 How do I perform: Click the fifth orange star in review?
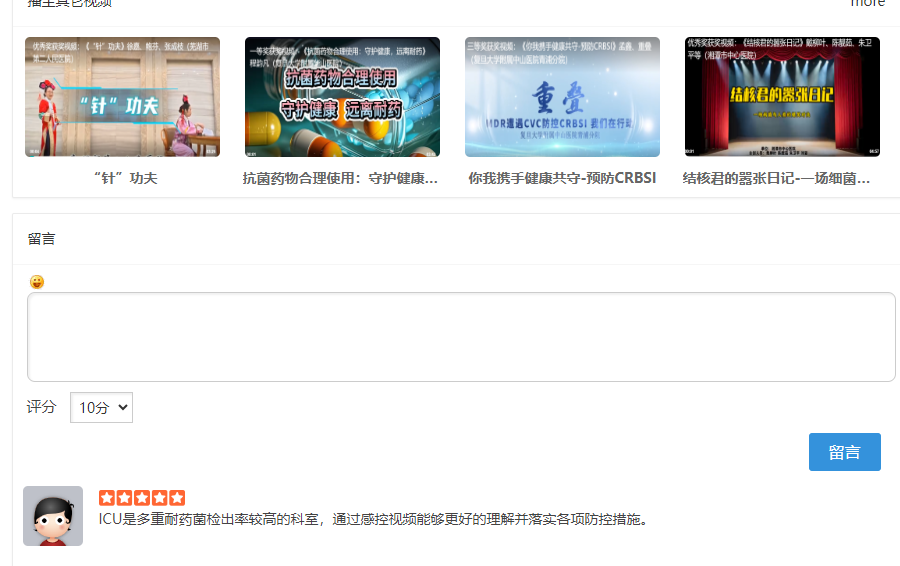click(x=177, y=497)
